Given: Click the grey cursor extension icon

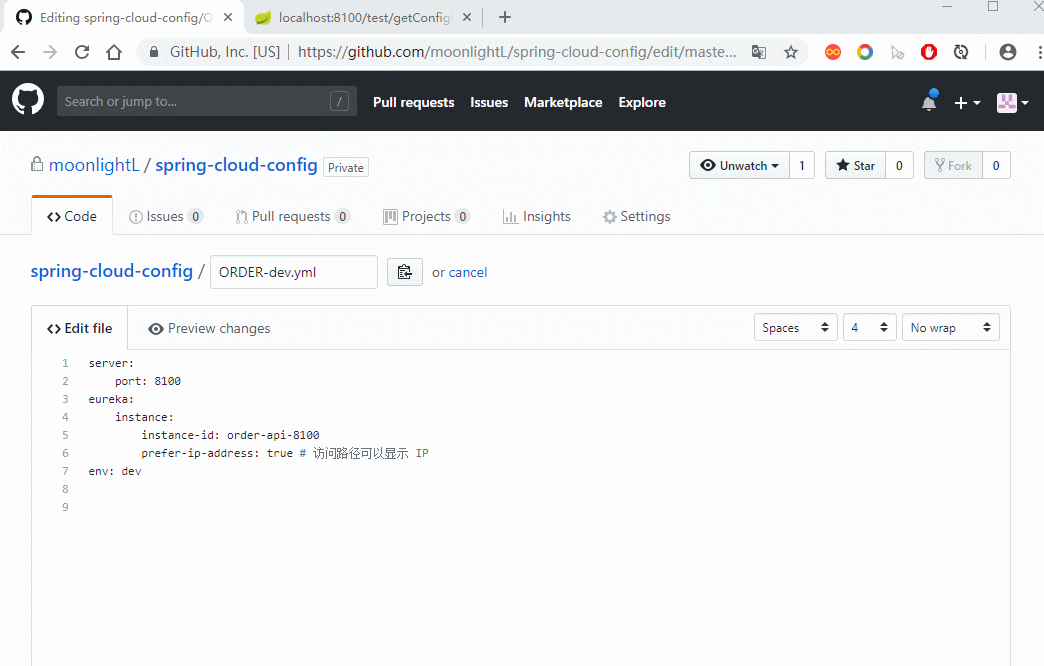Looking at the screenshot, I should pyautogui.click(x=897, y=52).
